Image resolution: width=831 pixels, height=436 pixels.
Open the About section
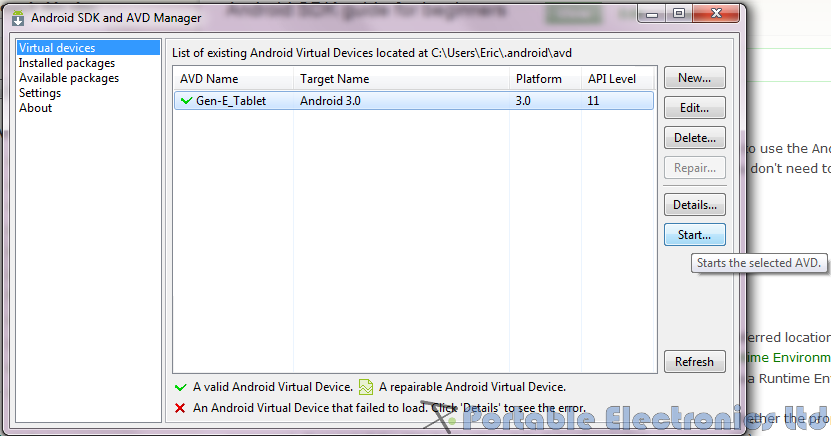point(36,108)
